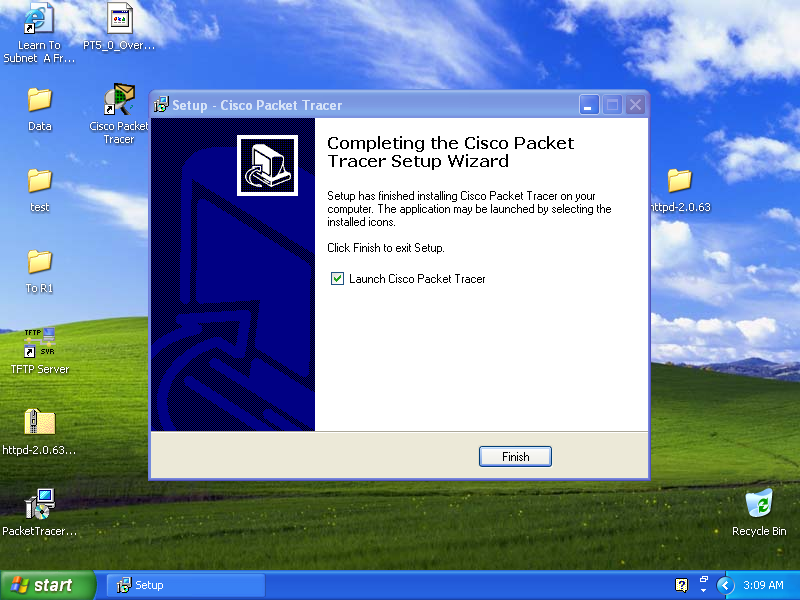Screen dimensions: 800x600
Task: Select the Recycle Bin icon
Action: pyautogui.click(x=759, y=503)
